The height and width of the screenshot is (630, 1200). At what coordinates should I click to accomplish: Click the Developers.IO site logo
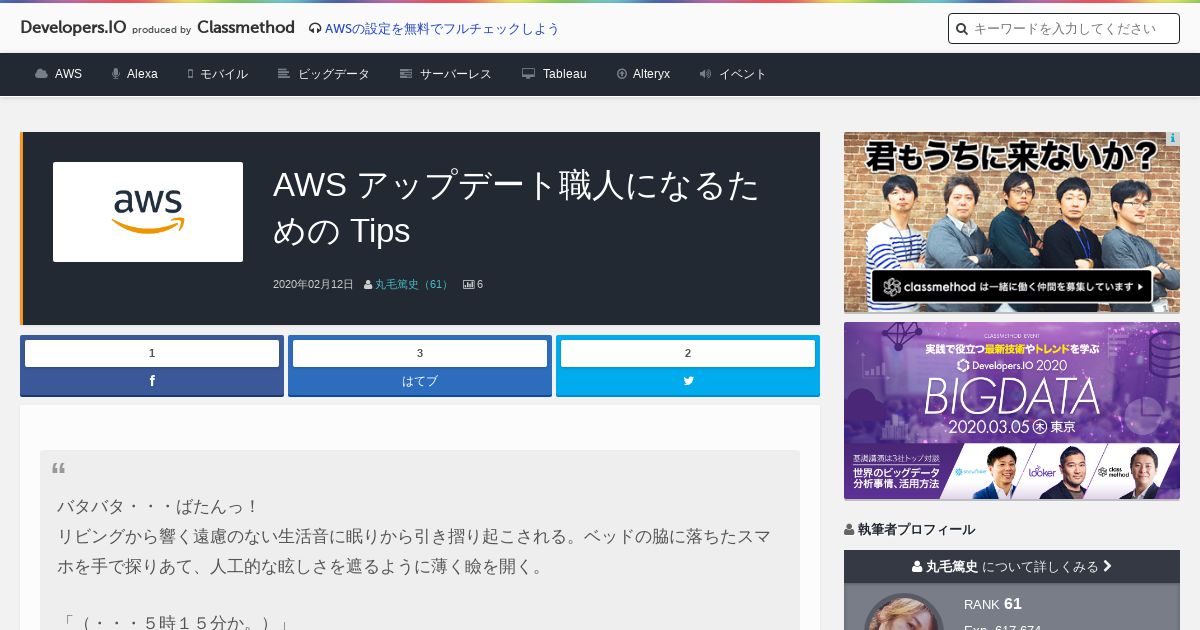[73, 28]
